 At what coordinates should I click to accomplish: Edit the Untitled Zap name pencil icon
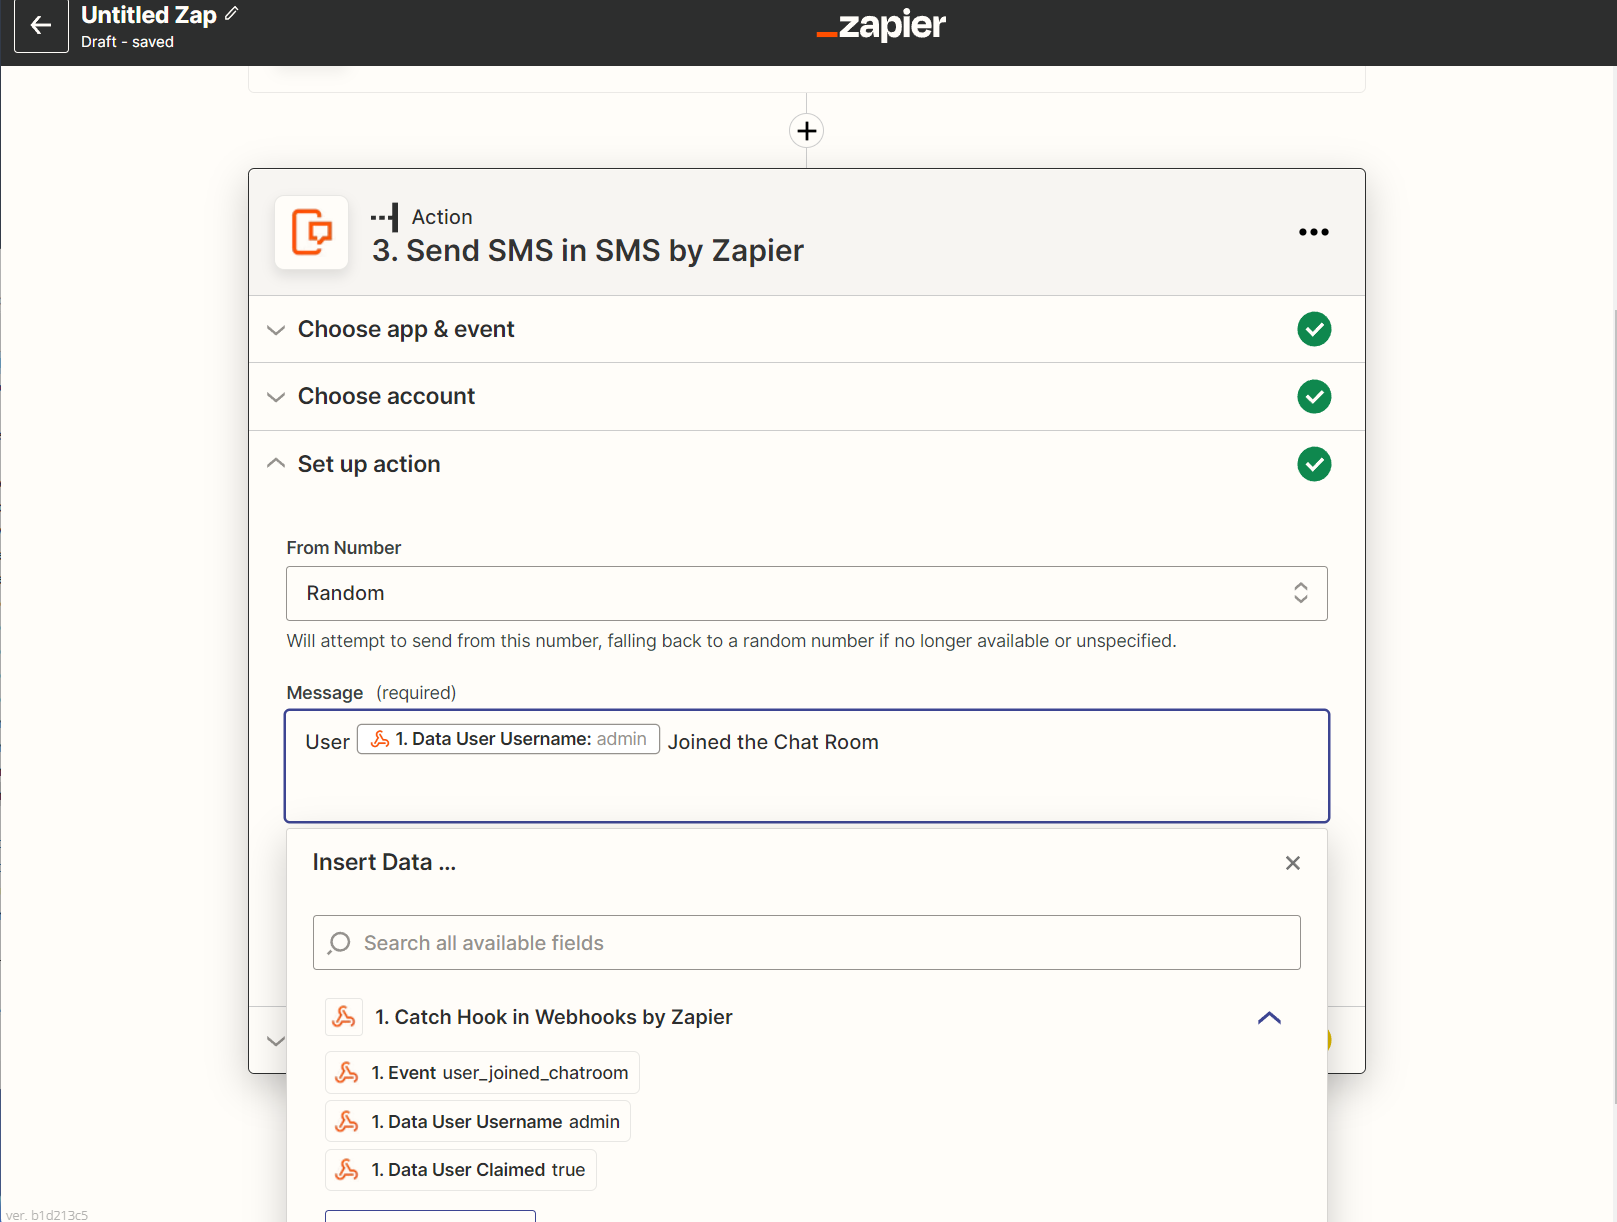coord(232,13)
